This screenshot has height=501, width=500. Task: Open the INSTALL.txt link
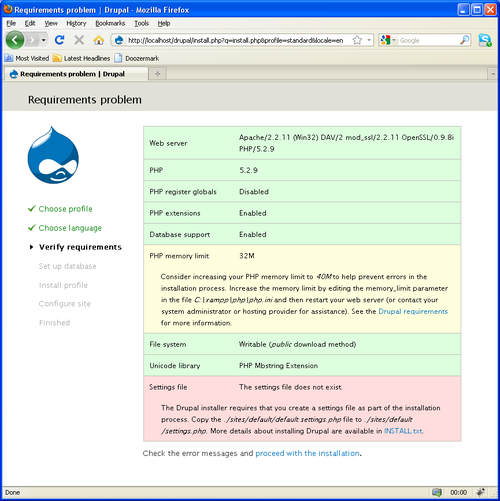coord(403,431)
